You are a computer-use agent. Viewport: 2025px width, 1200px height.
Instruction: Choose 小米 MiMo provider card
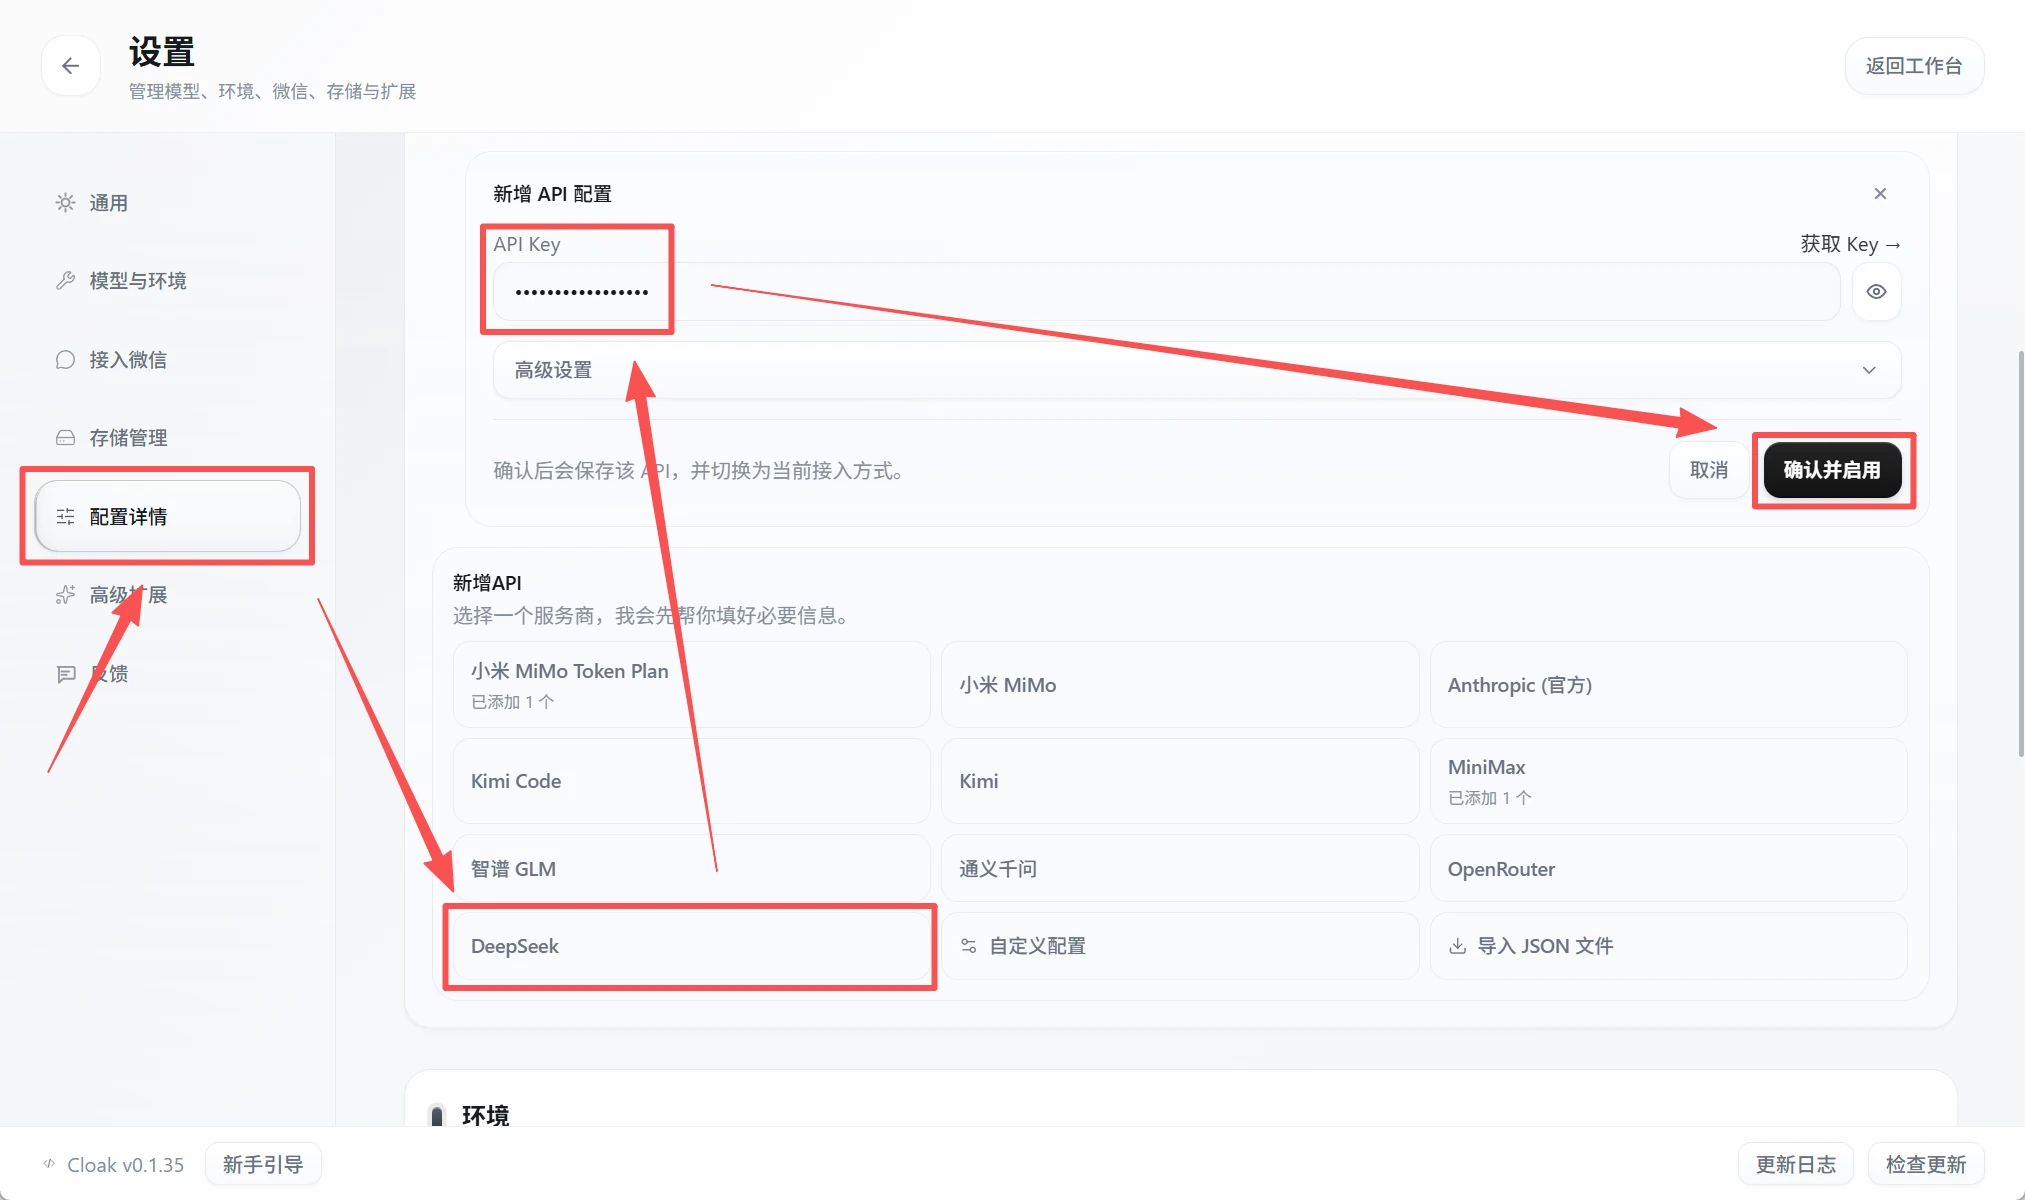1180,684
